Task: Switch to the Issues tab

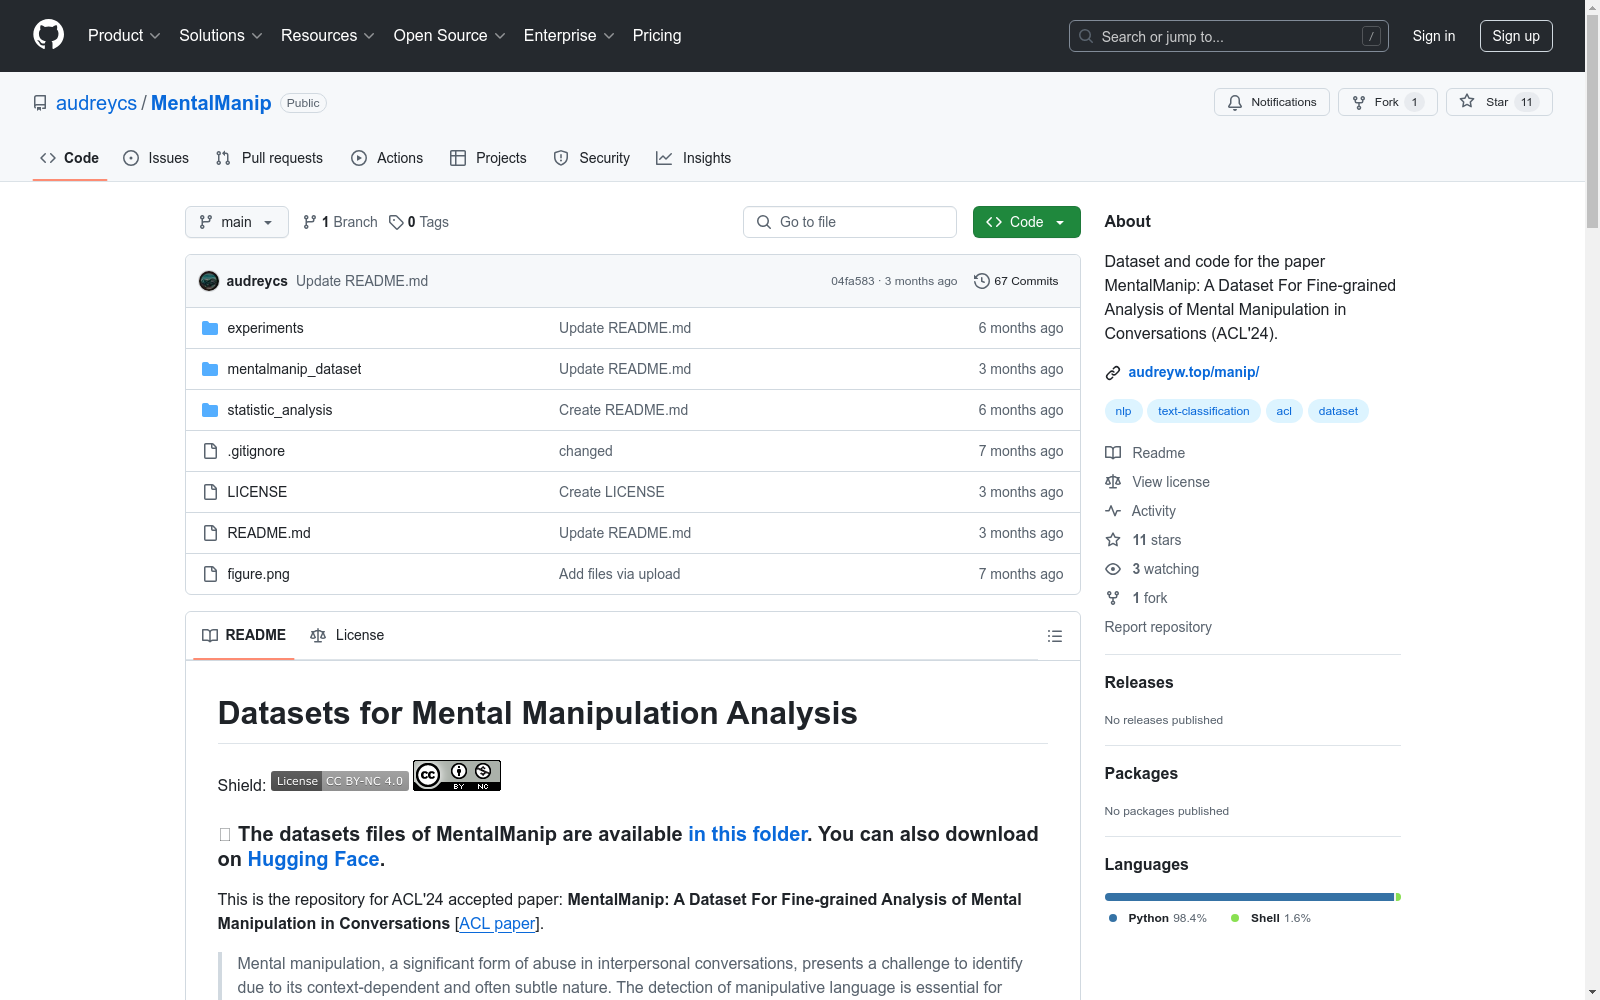Action: point(156,158)
